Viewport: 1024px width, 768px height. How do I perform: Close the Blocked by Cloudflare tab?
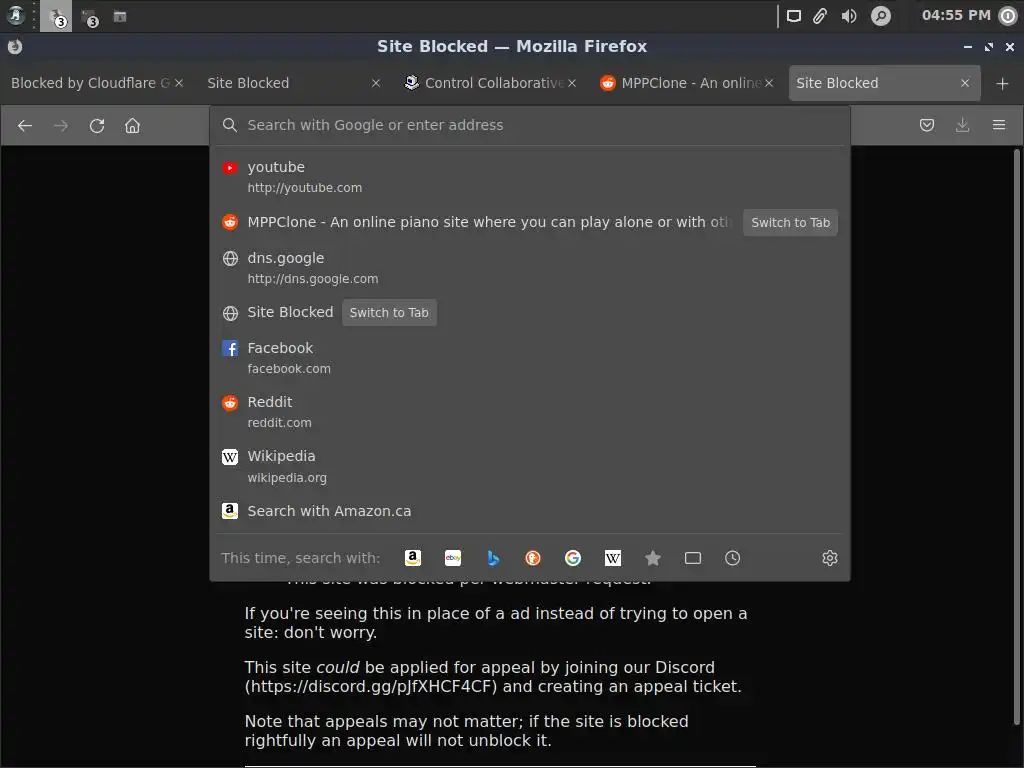(x=179, y=83)
